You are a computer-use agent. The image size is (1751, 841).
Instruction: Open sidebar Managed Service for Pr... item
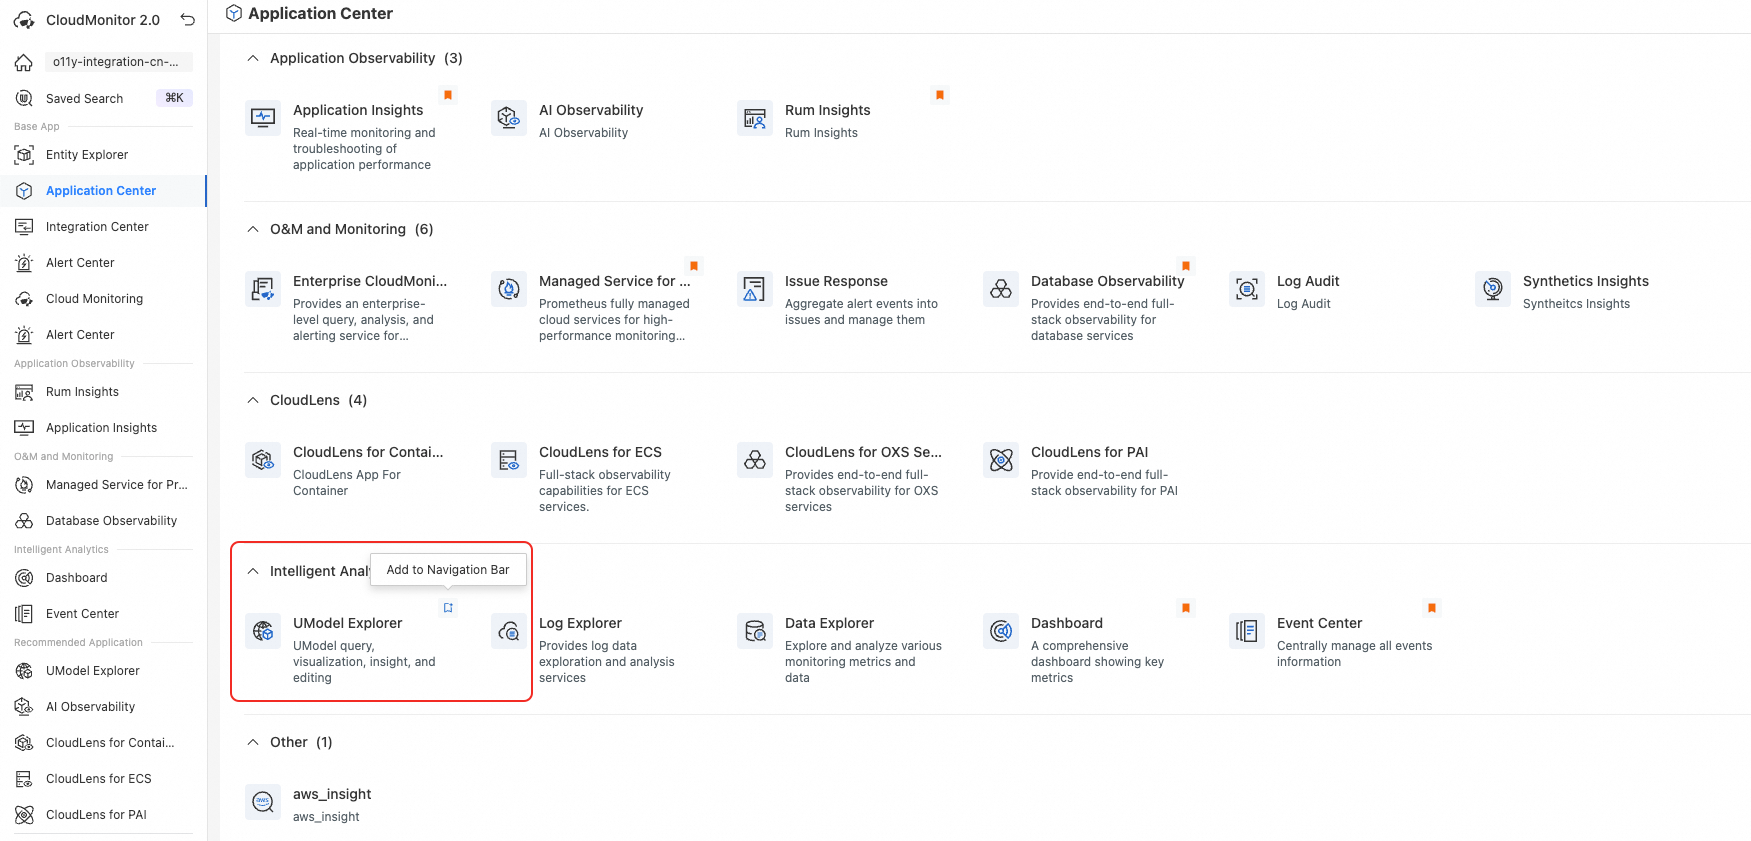coord(103,485)
